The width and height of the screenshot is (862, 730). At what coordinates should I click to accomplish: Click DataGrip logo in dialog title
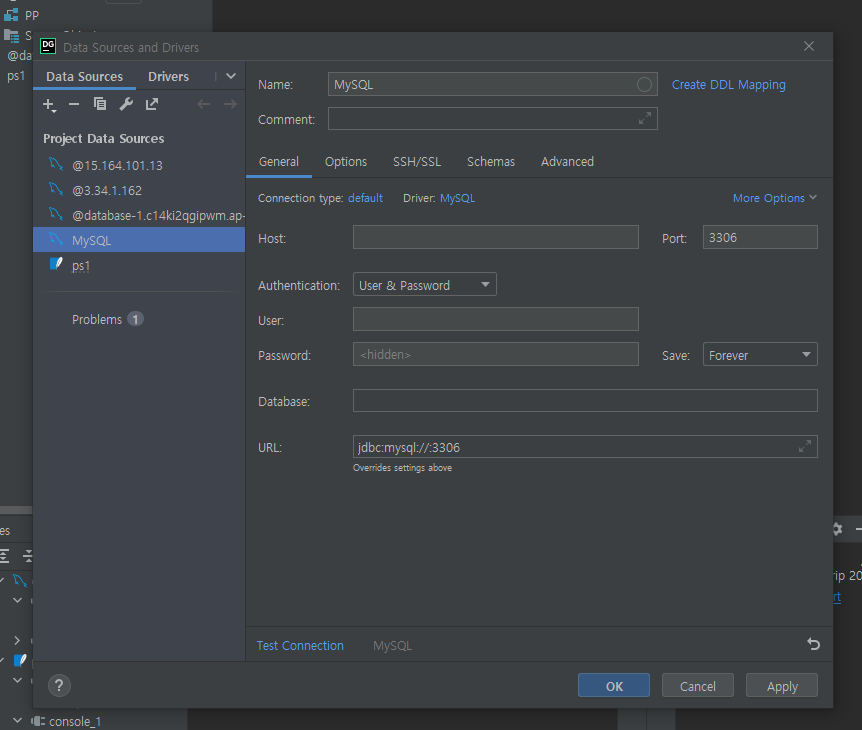[48, 46]
